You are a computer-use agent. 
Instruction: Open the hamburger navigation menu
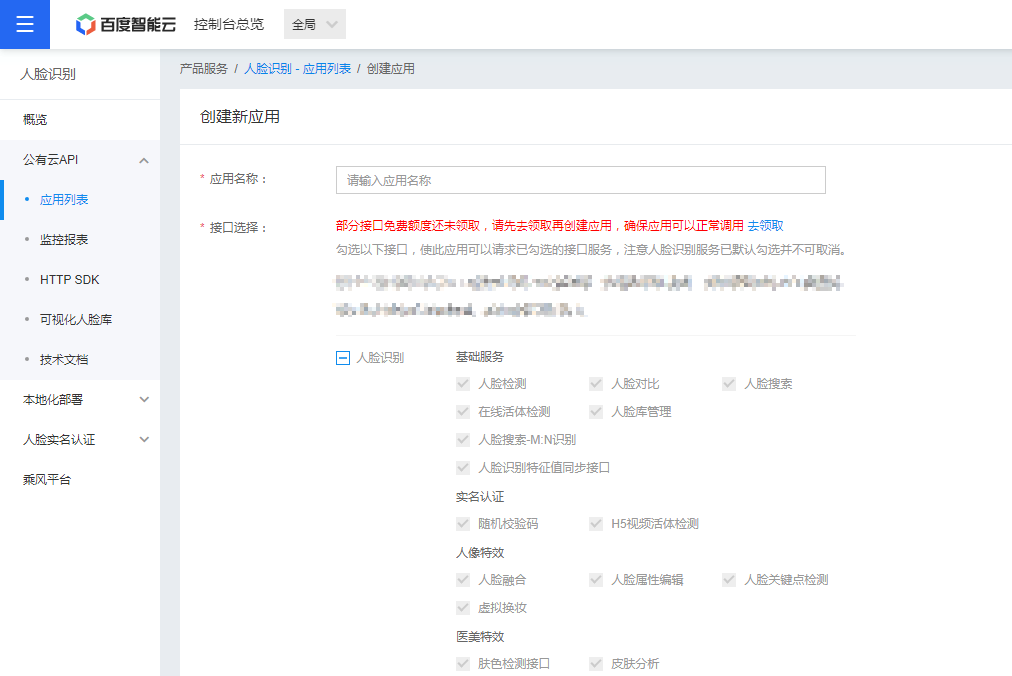25,25
